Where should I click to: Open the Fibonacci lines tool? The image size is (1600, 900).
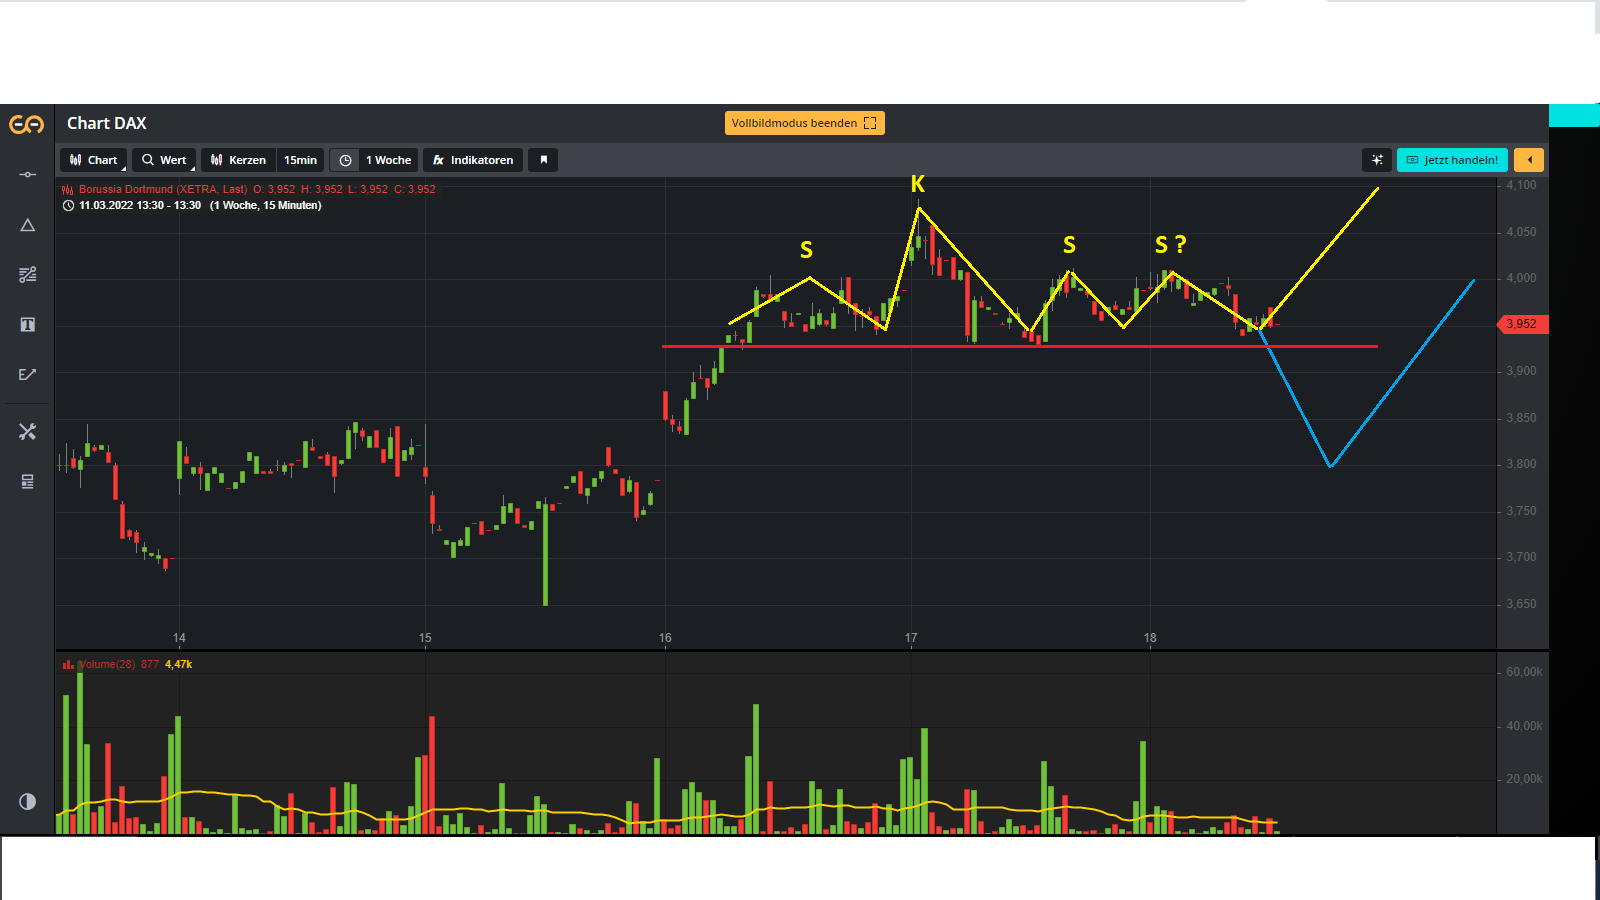coord(27,274)
